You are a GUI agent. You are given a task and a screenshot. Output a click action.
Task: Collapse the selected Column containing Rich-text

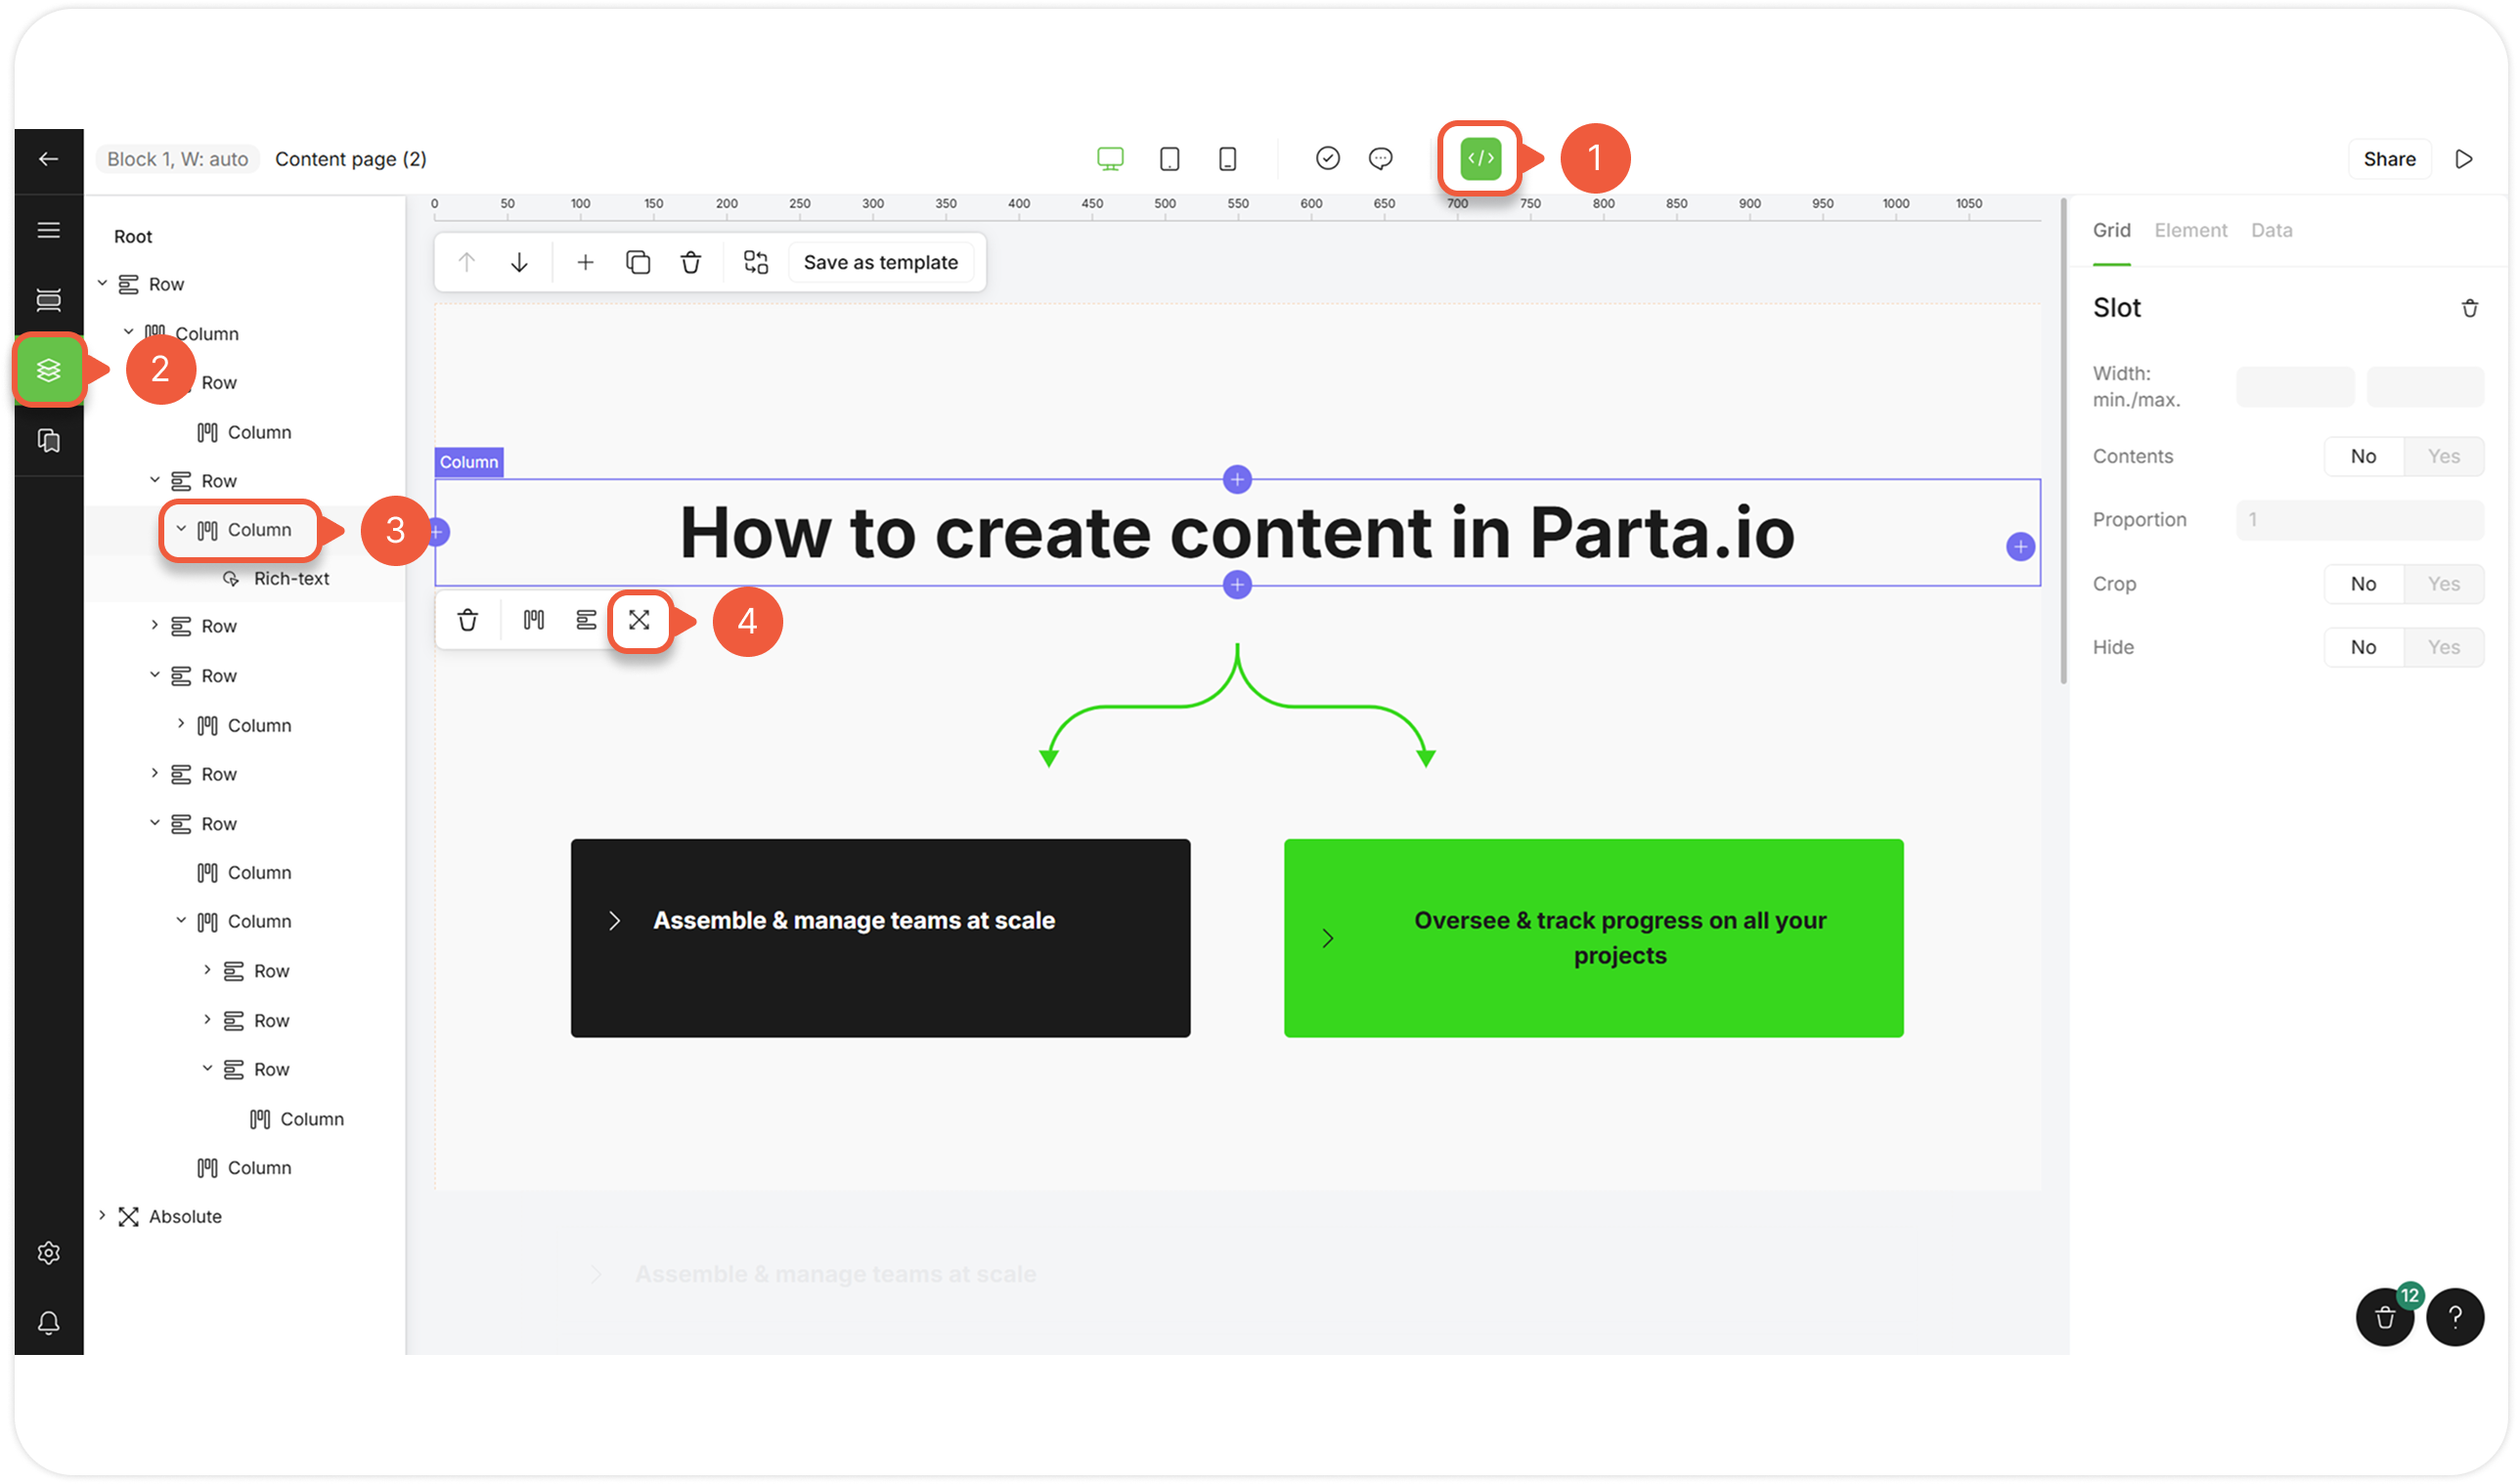coord(181,529)
